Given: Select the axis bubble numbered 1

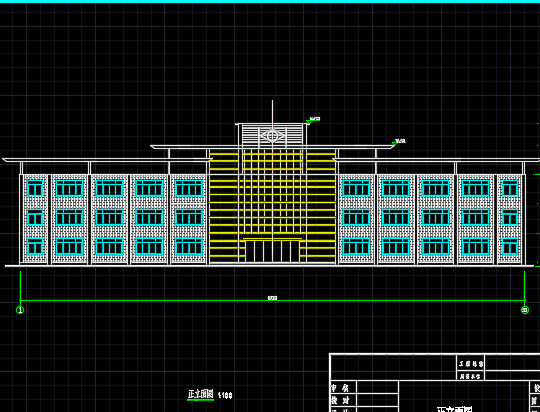Looking at the screenshot, I should (x=20, y=310).
